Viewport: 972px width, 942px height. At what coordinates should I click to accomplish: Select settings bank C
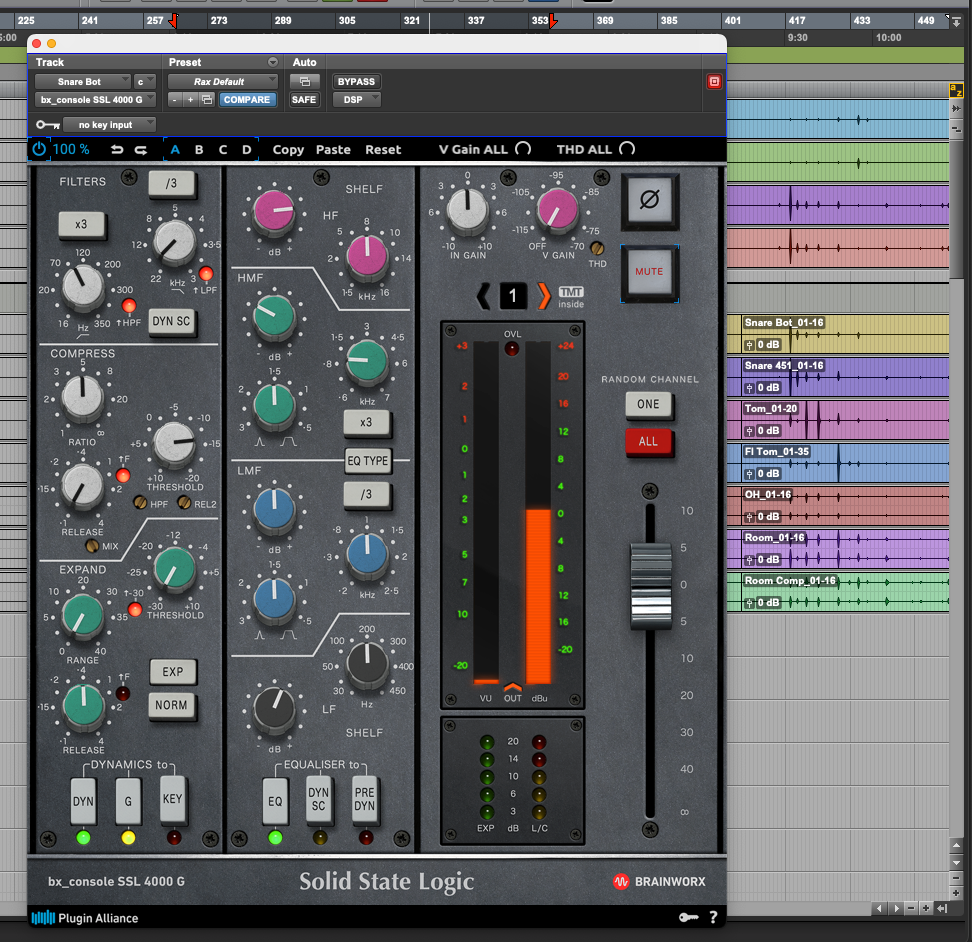(x=223, y=150)
